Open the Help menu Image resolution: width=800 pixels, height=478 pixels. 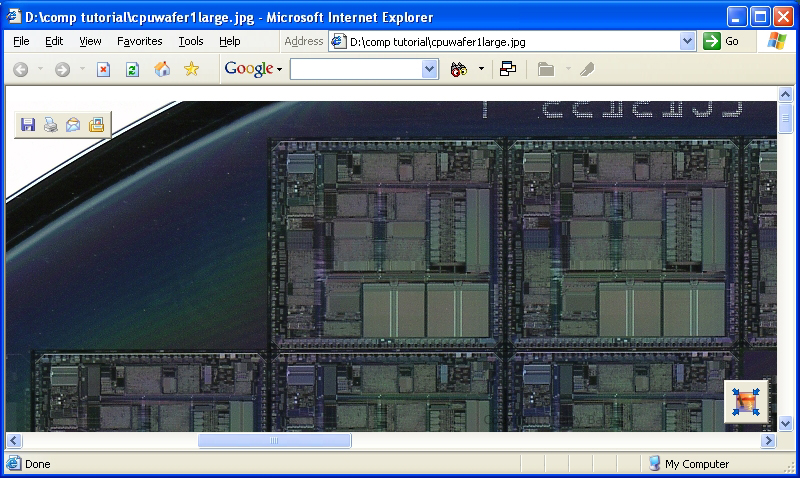(230, 41)
